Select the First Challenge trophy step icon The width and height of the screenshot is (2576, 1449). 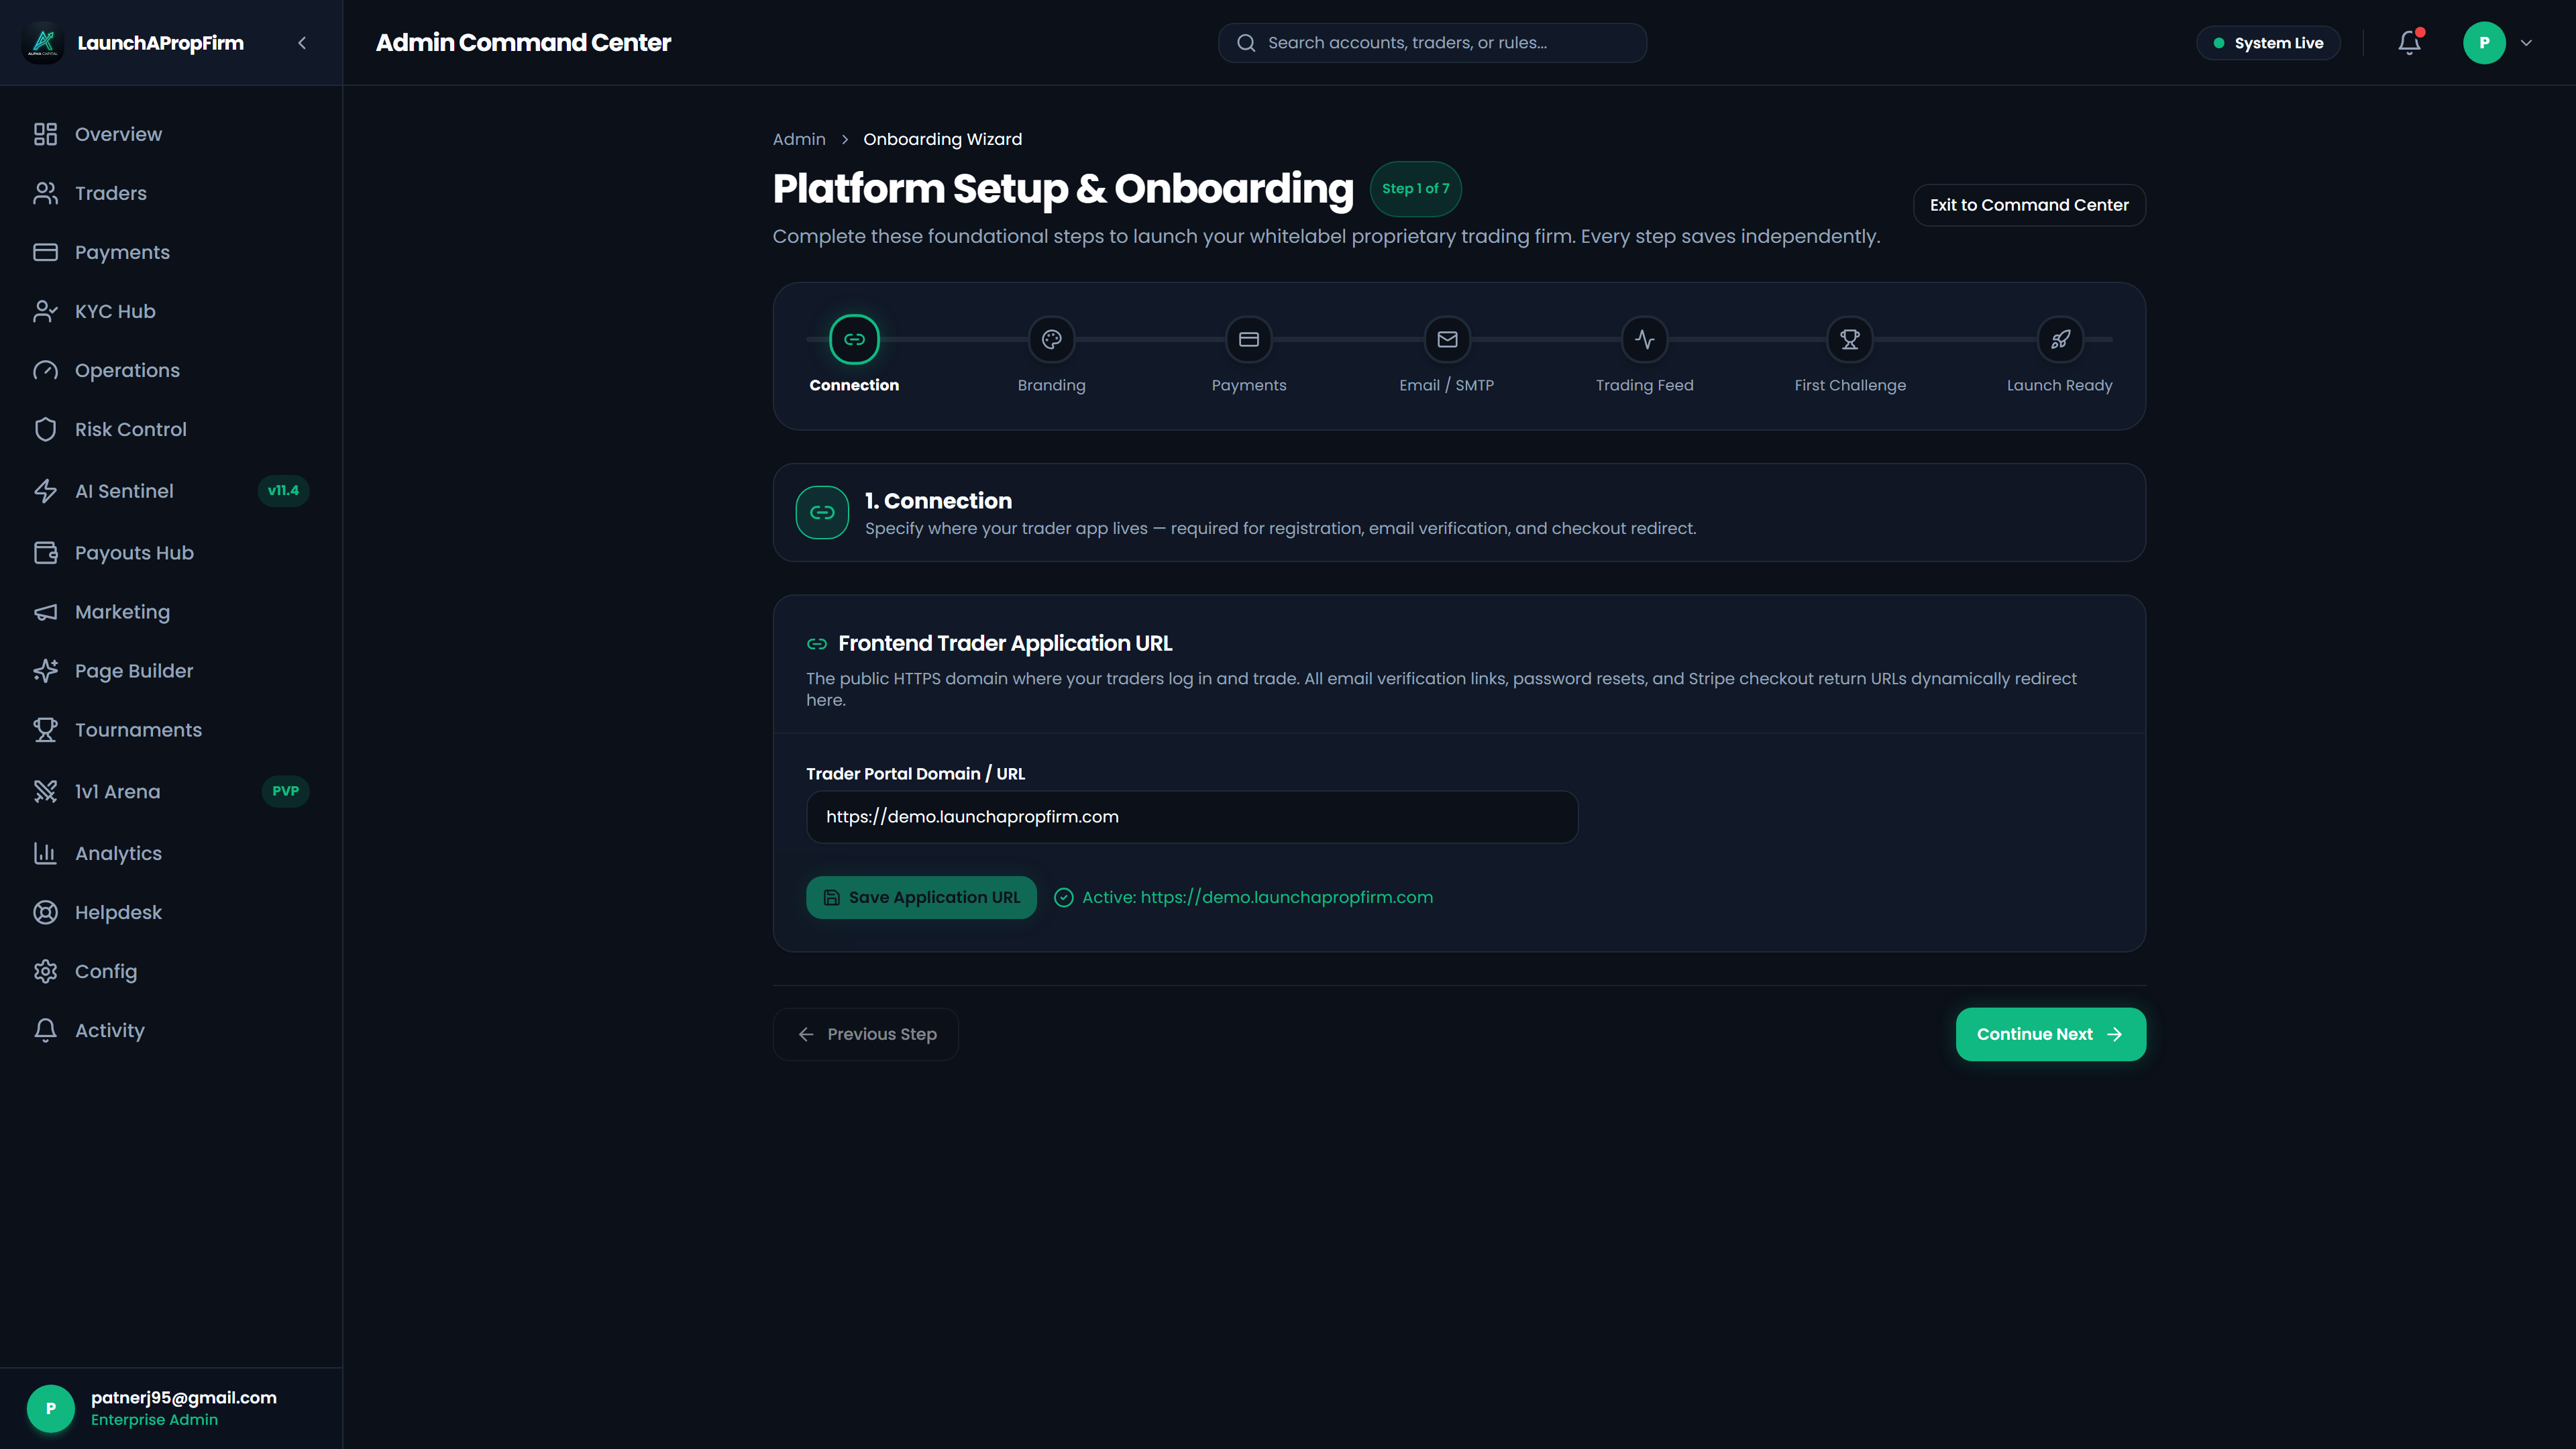click(x=1850, y=339)
